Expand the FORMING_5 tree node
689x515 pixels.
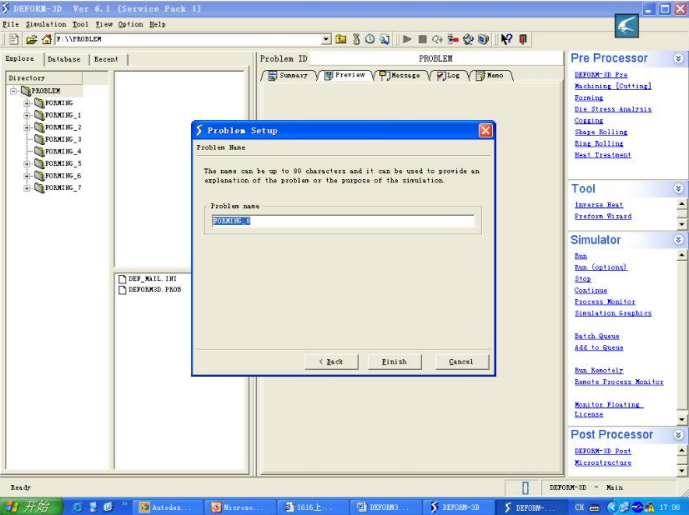click(x=27, y=163)
